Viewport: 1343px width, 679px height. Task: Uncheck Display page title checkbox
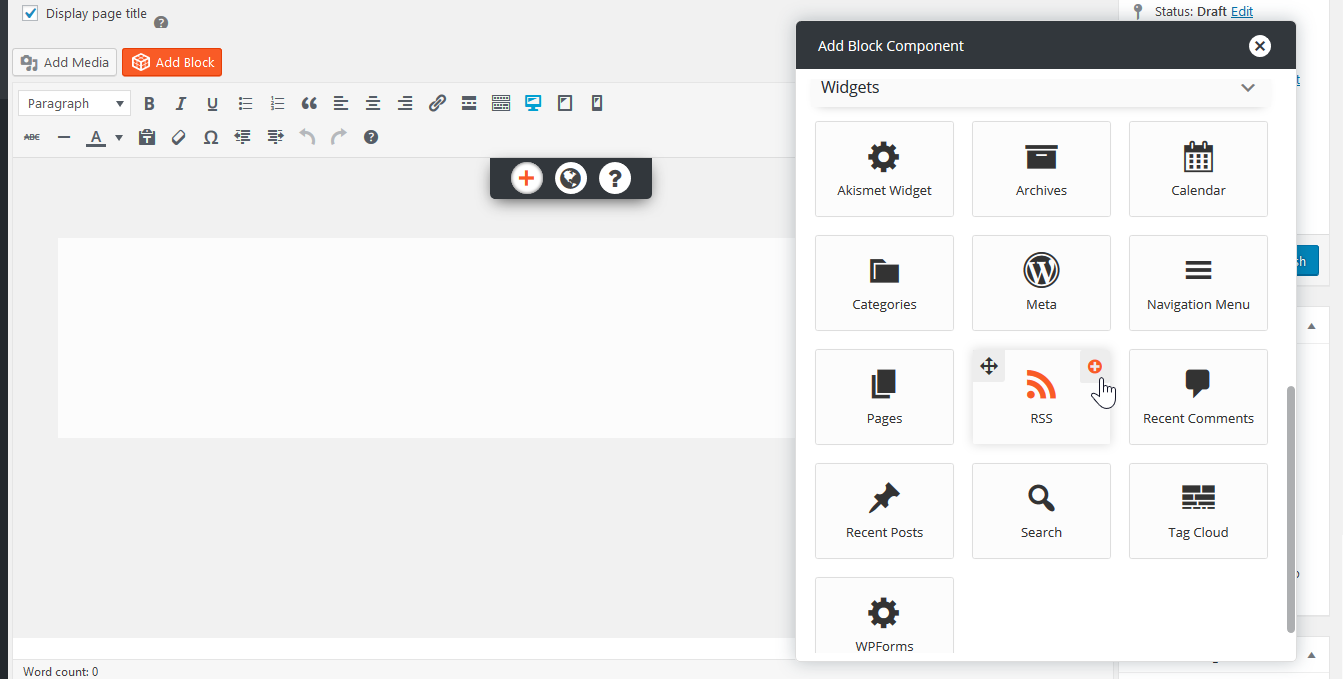pyautogui.click(x=30, y=14)
